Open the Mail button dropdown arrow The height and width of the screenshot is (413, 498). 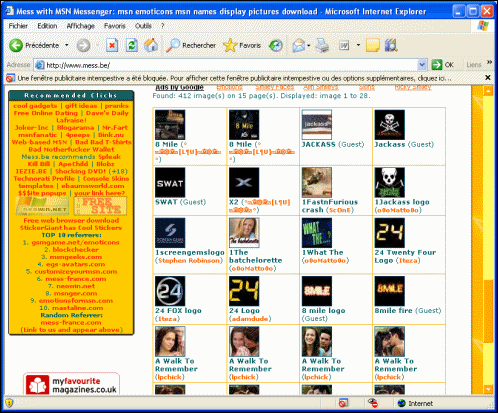(309, 45)
